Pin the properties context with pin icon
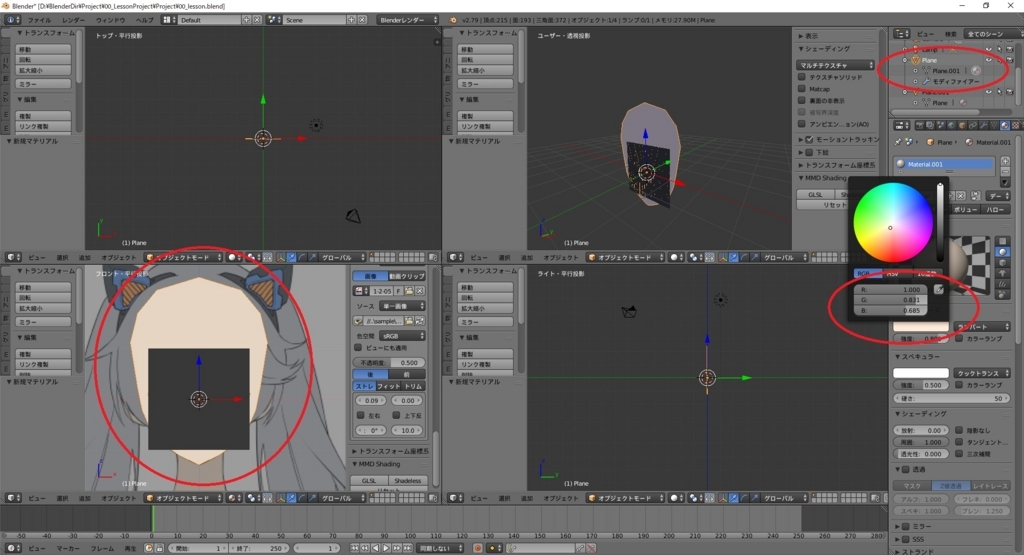This screenshot has width=1024, height=555. (x=899, y=142)
